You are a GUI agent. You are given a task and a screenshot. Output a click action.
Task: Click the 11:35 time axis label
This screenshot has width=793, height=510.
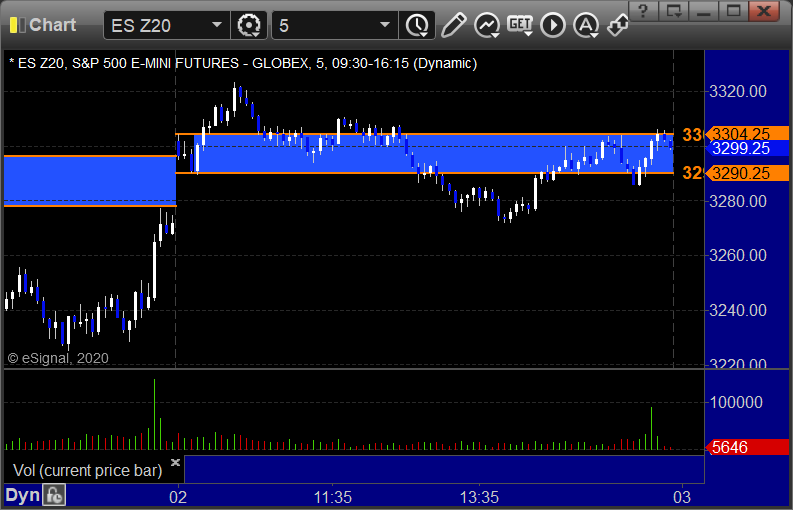(333, 497)
